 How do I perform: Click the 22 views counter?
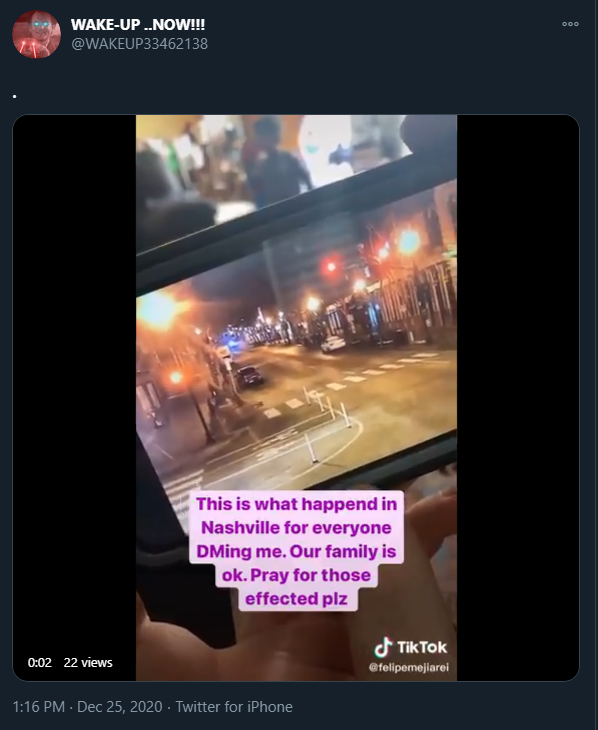tap(88, 662)
